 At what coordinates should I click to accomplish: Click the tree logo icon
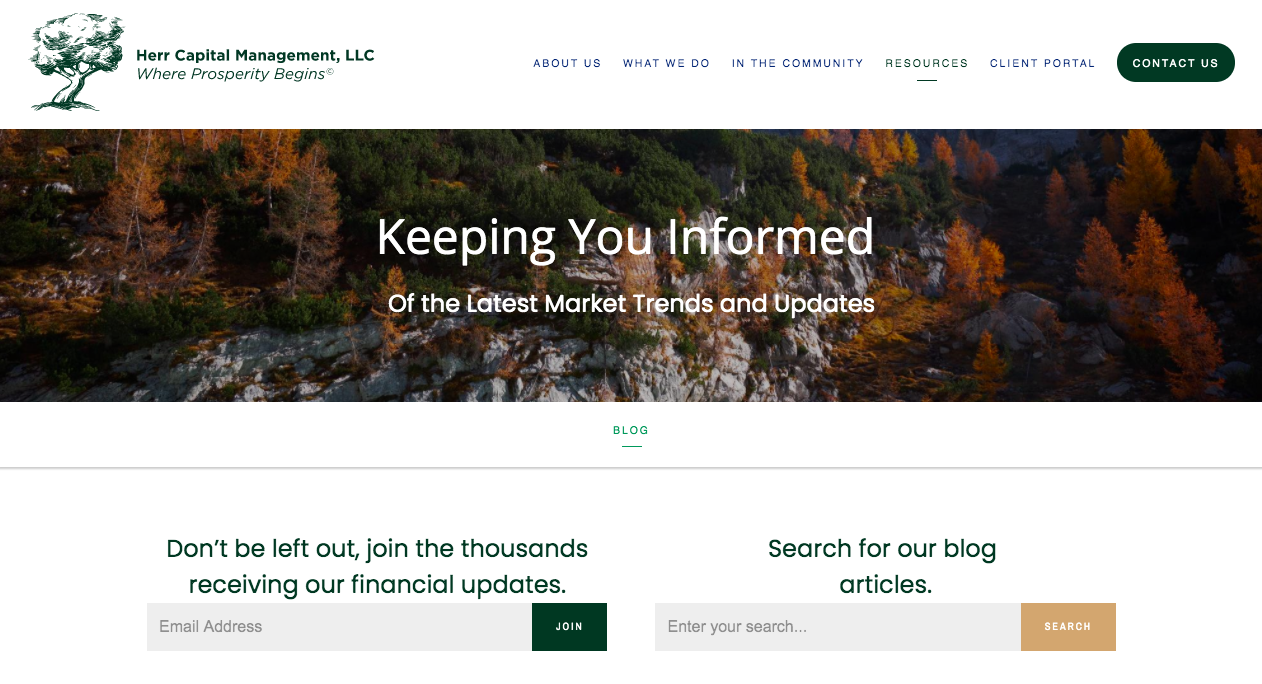point(77,62)
